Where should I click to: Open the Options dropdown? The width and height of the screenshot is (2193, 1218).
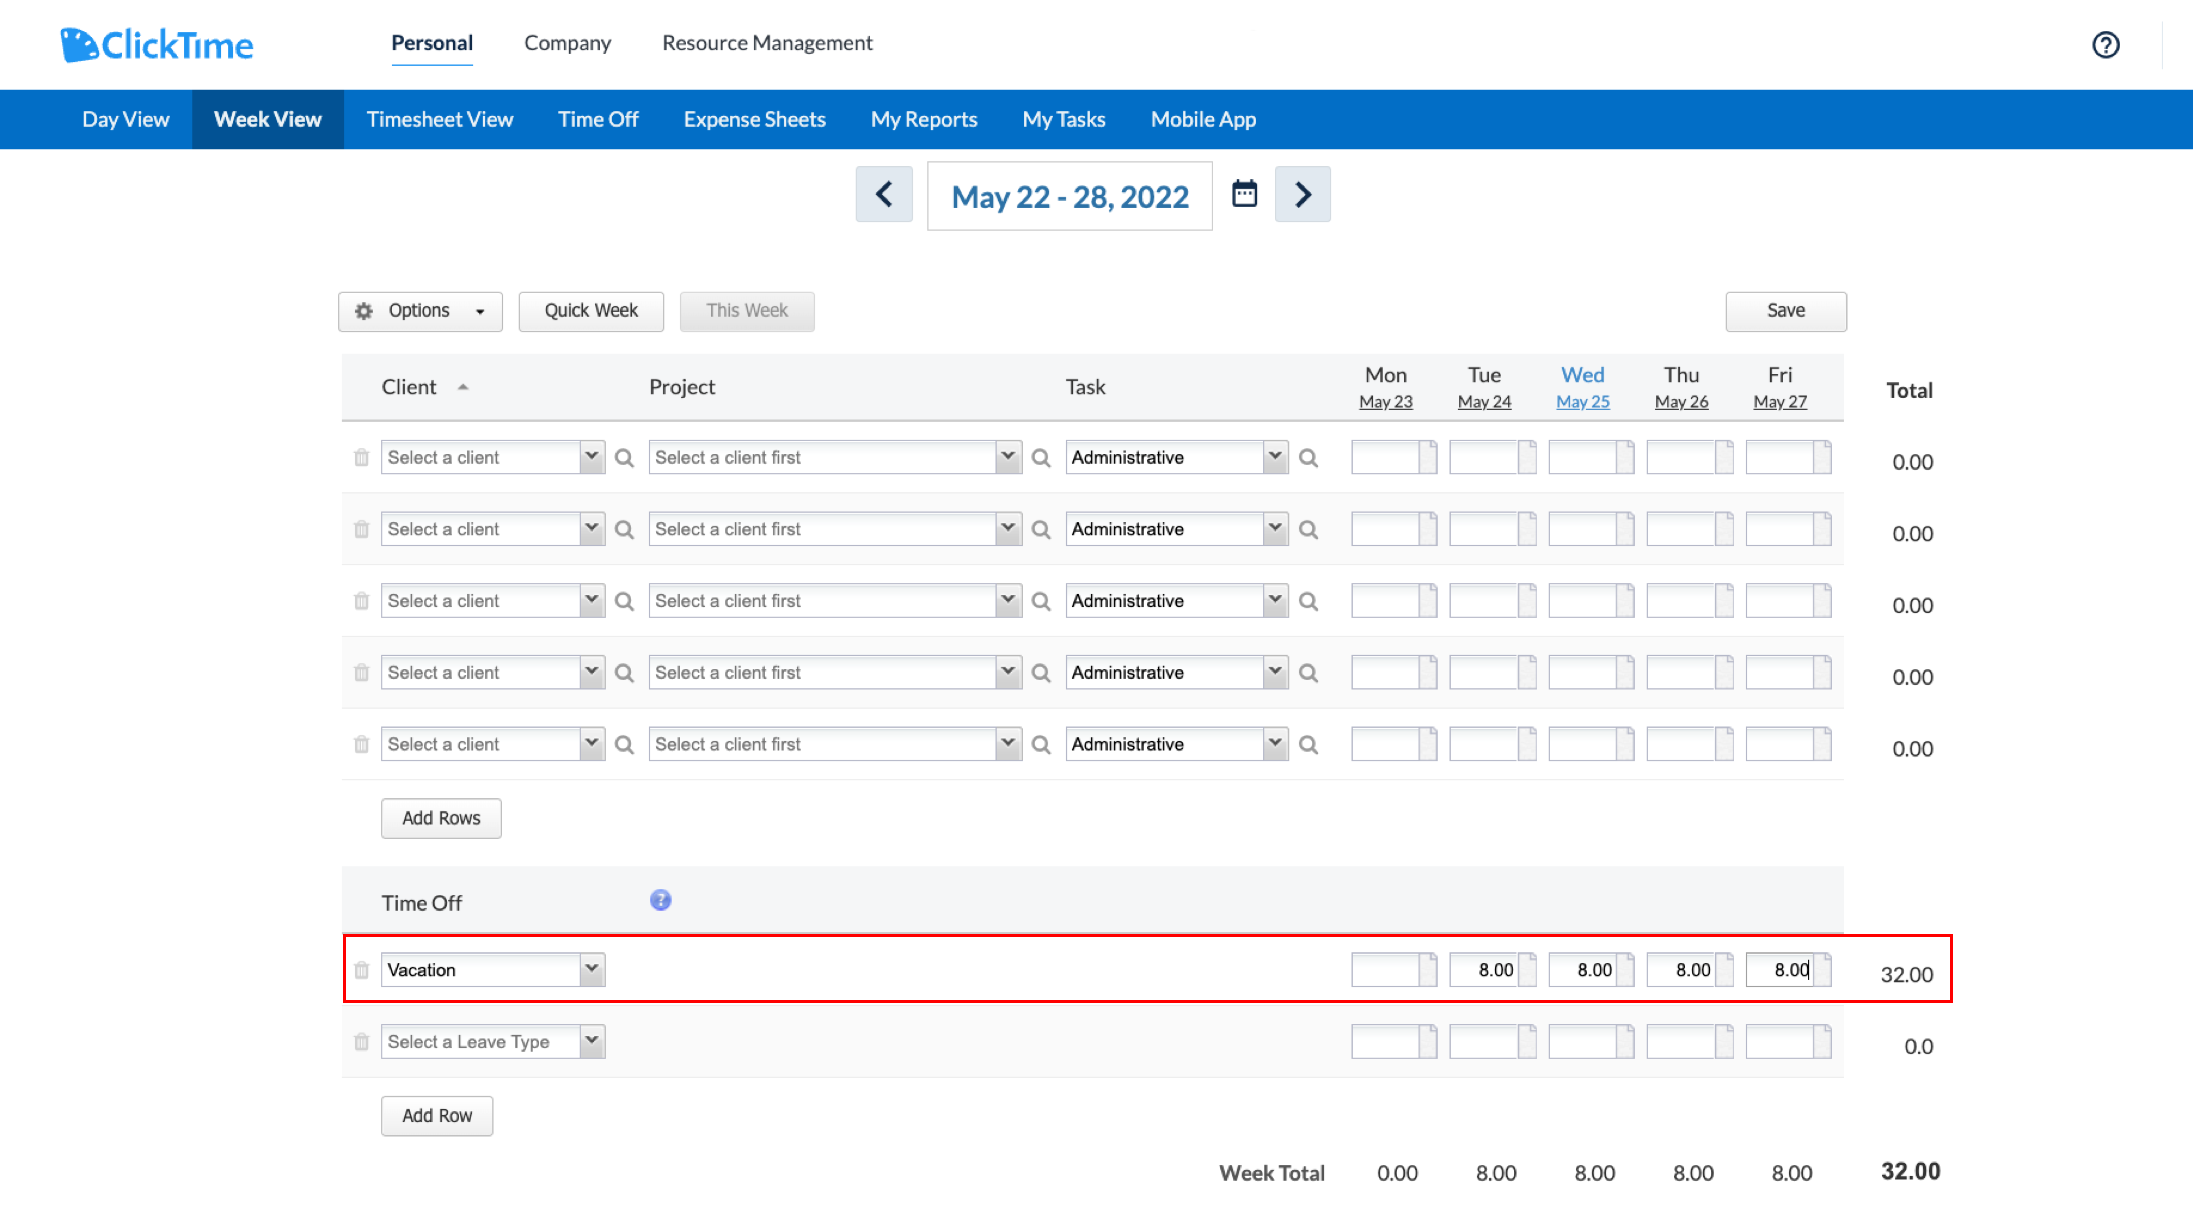click(x=420, y=311)
